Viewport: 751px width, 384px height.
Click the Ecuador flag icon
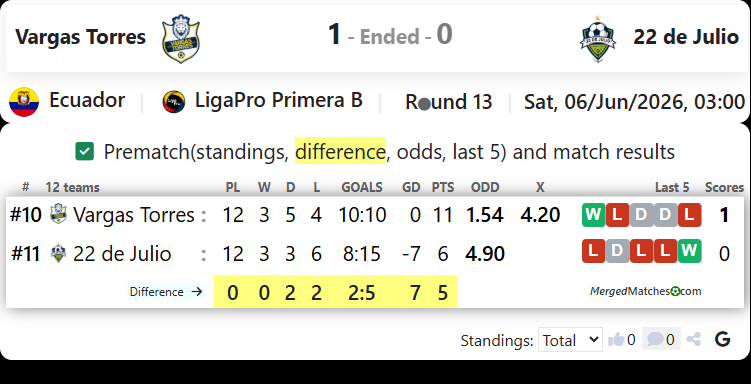[24, 102]
